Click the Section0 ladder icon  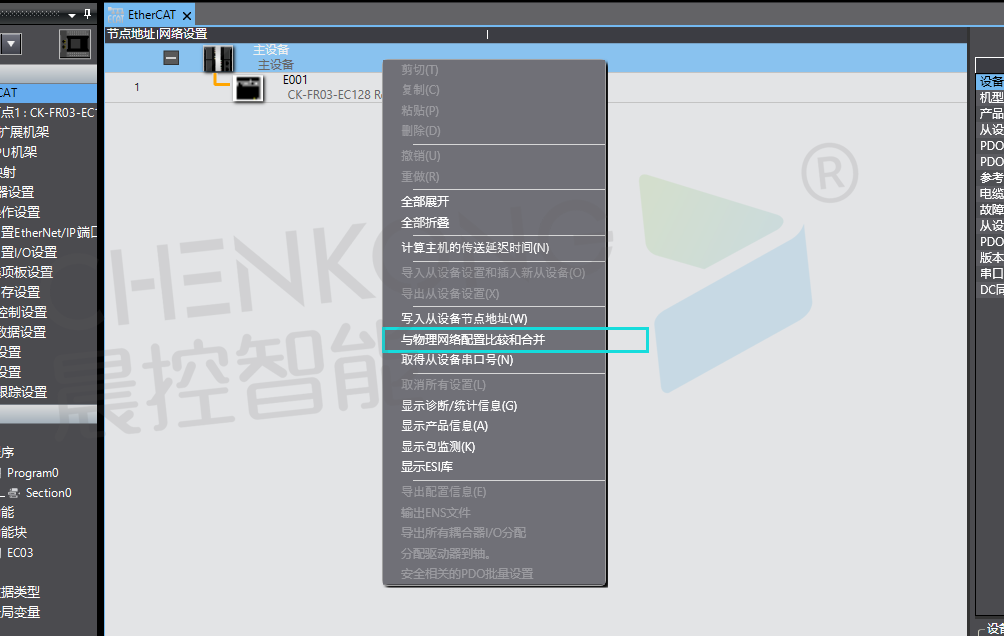14,493
